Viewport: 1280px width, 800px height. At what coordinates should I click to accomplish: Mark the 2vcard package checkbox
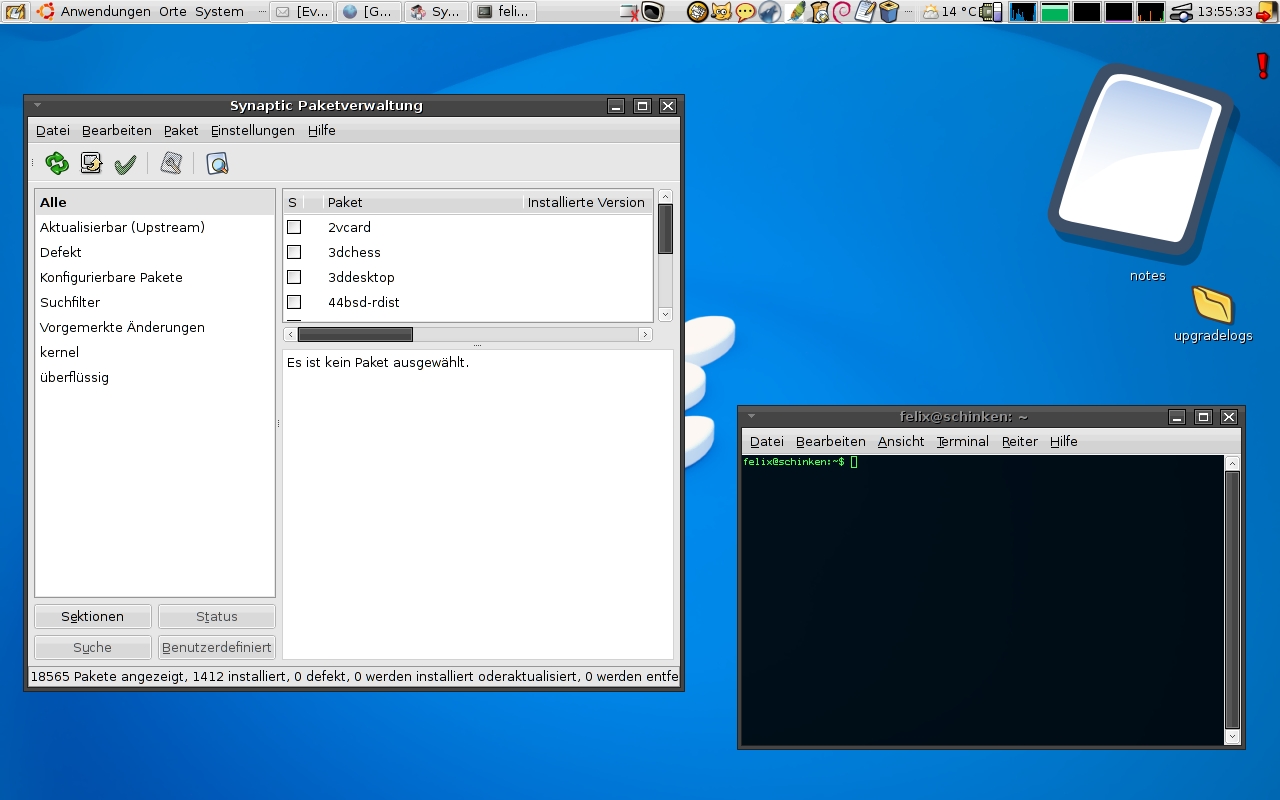[294, 227]
